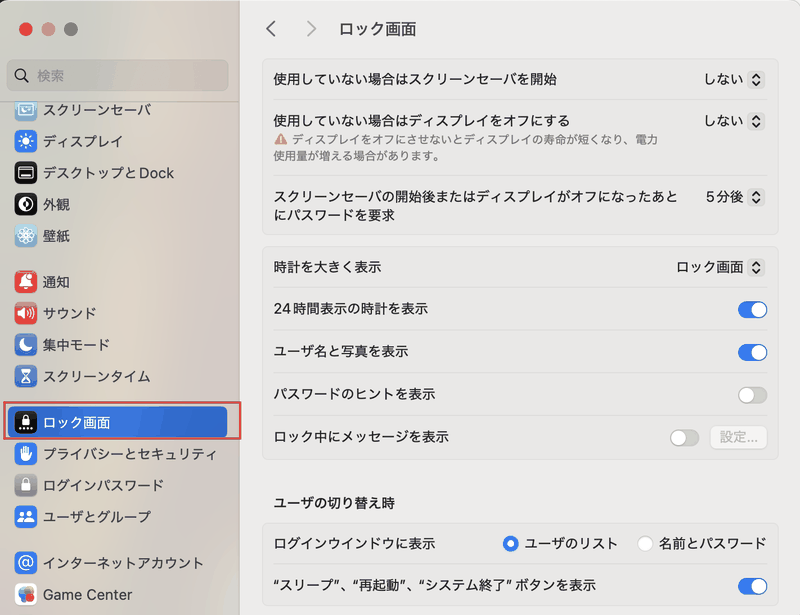This screenshot has width=800, height=615.
Task: Close the settings window with red button
Action: pyautogui.click(x=26, y=30)
